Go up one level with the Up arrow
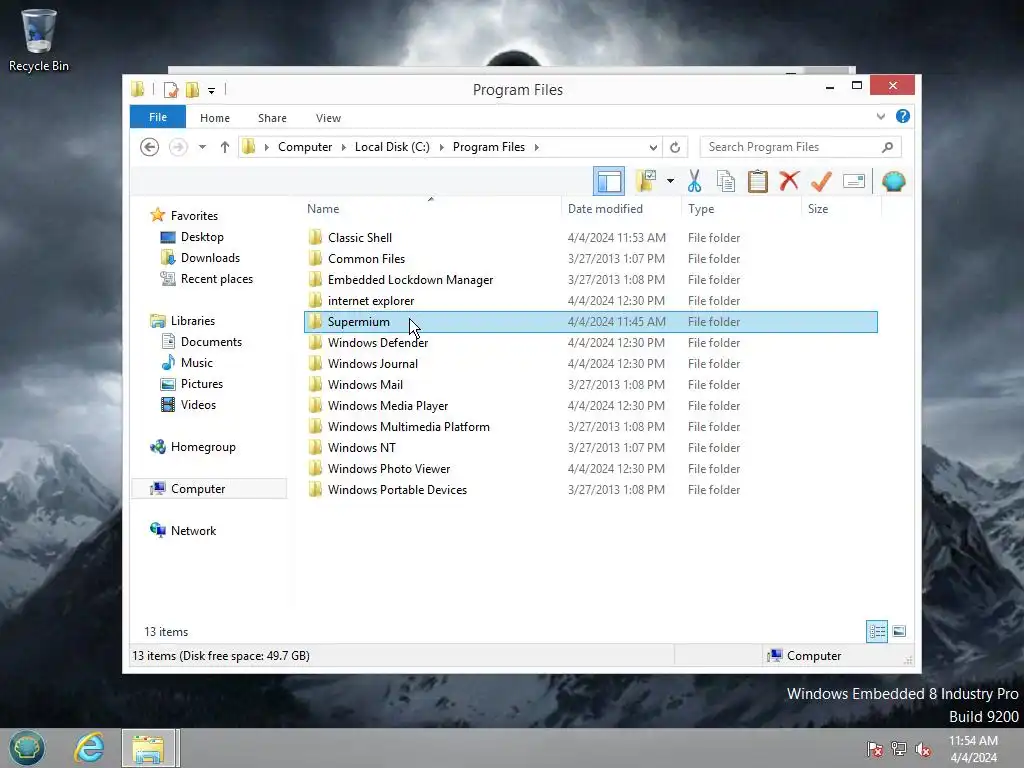 [225, 147]
